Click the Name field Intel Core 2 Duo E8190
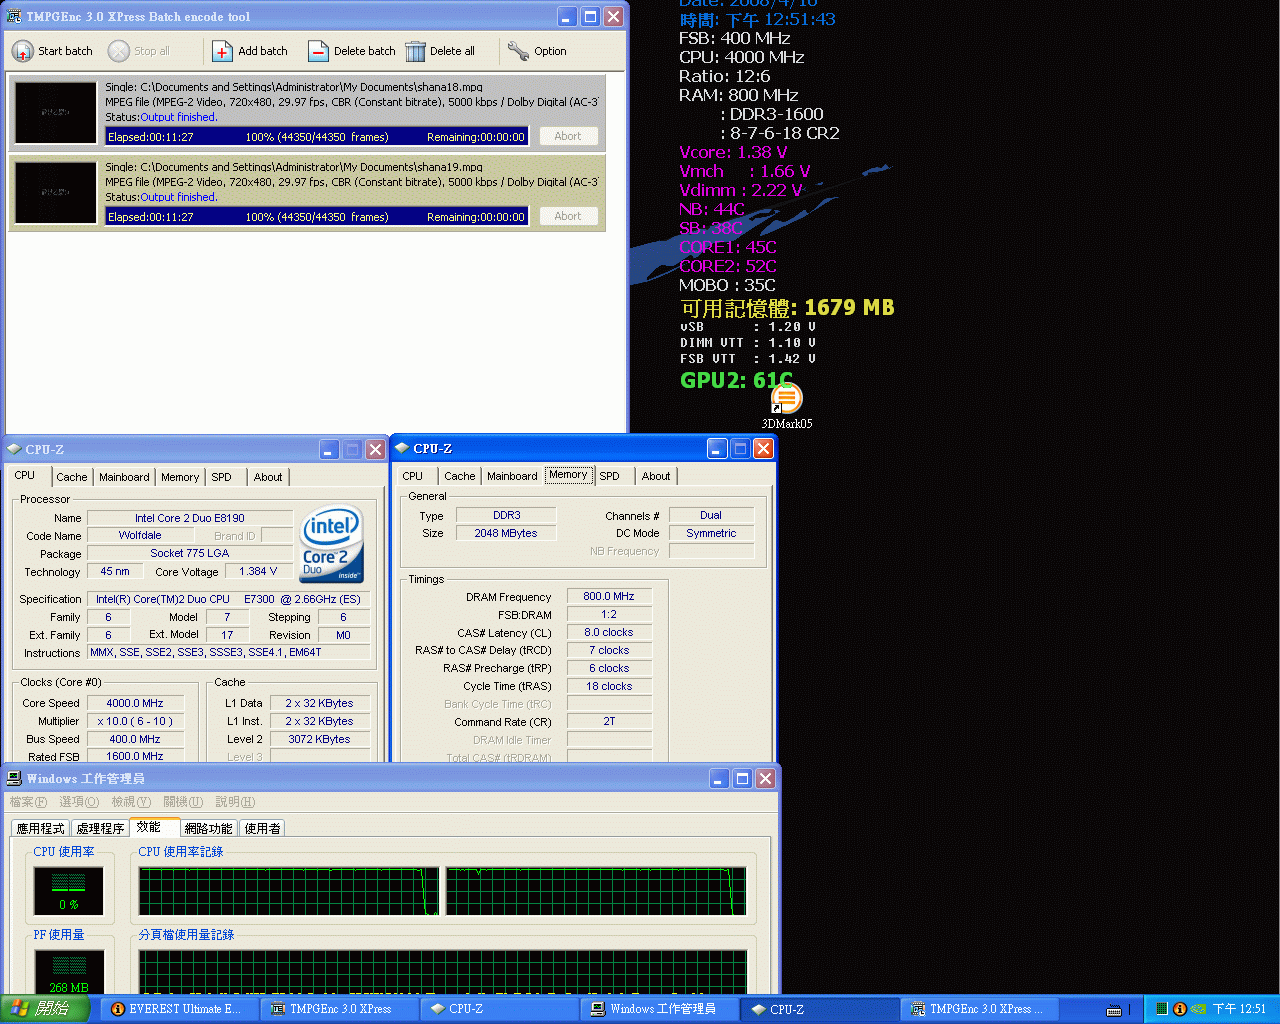1280x1024 pixels. 190,518
